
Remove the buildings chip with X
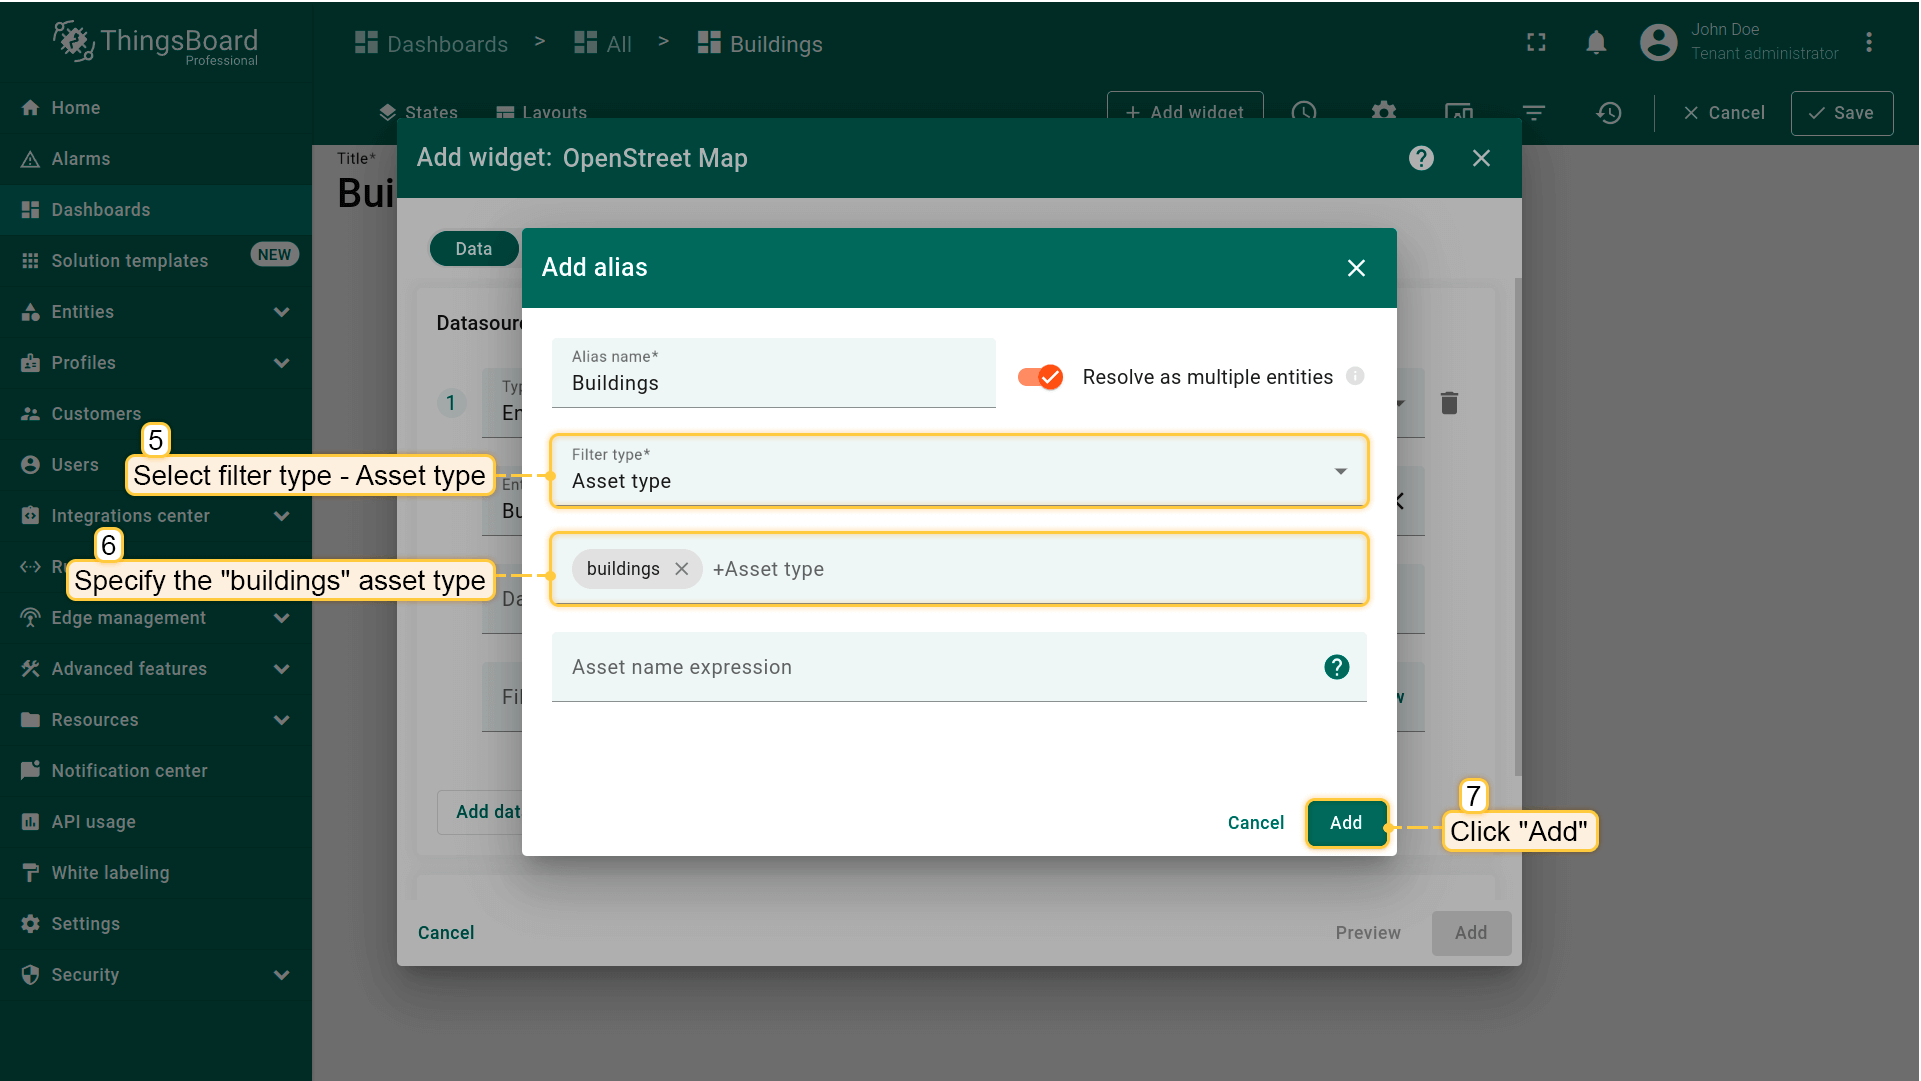[x=682, y=569]
